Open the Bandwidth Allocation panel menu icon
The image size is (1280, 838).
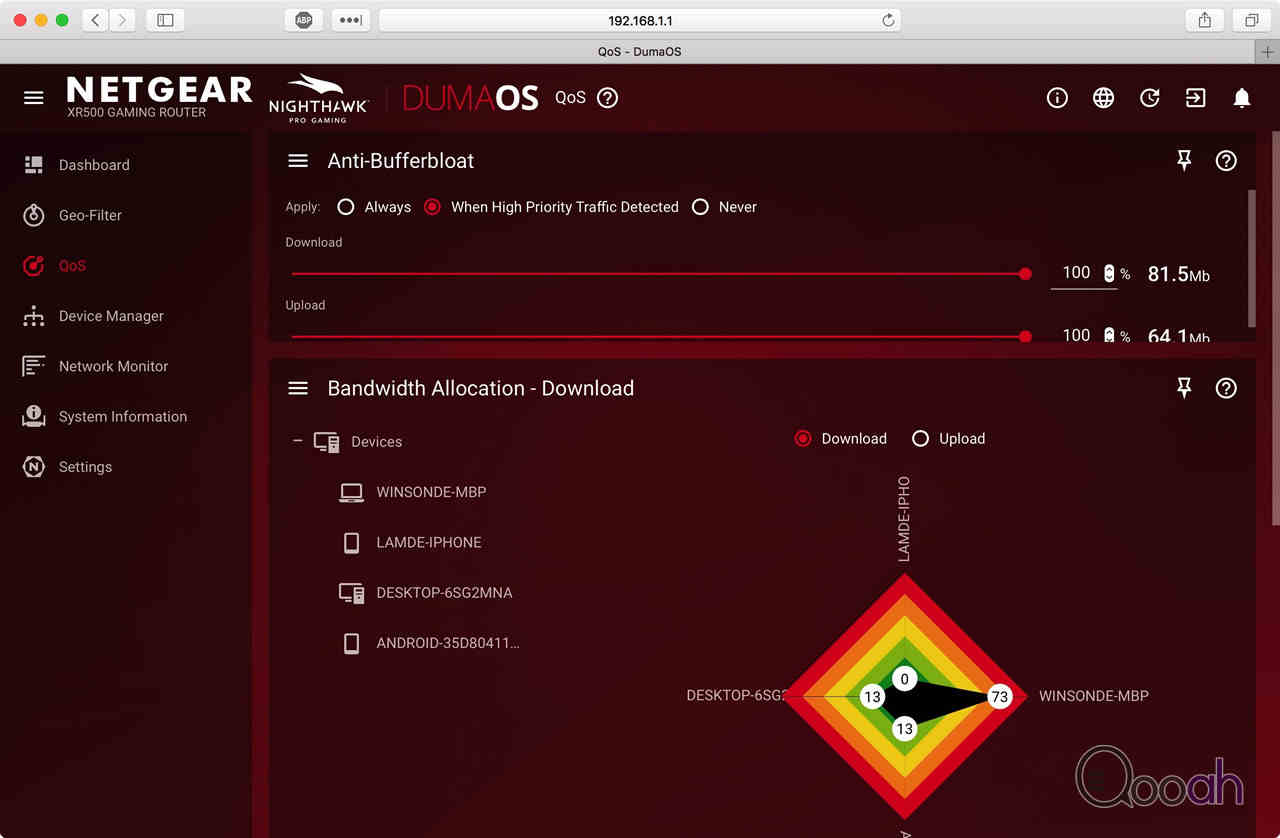[298, 388]
